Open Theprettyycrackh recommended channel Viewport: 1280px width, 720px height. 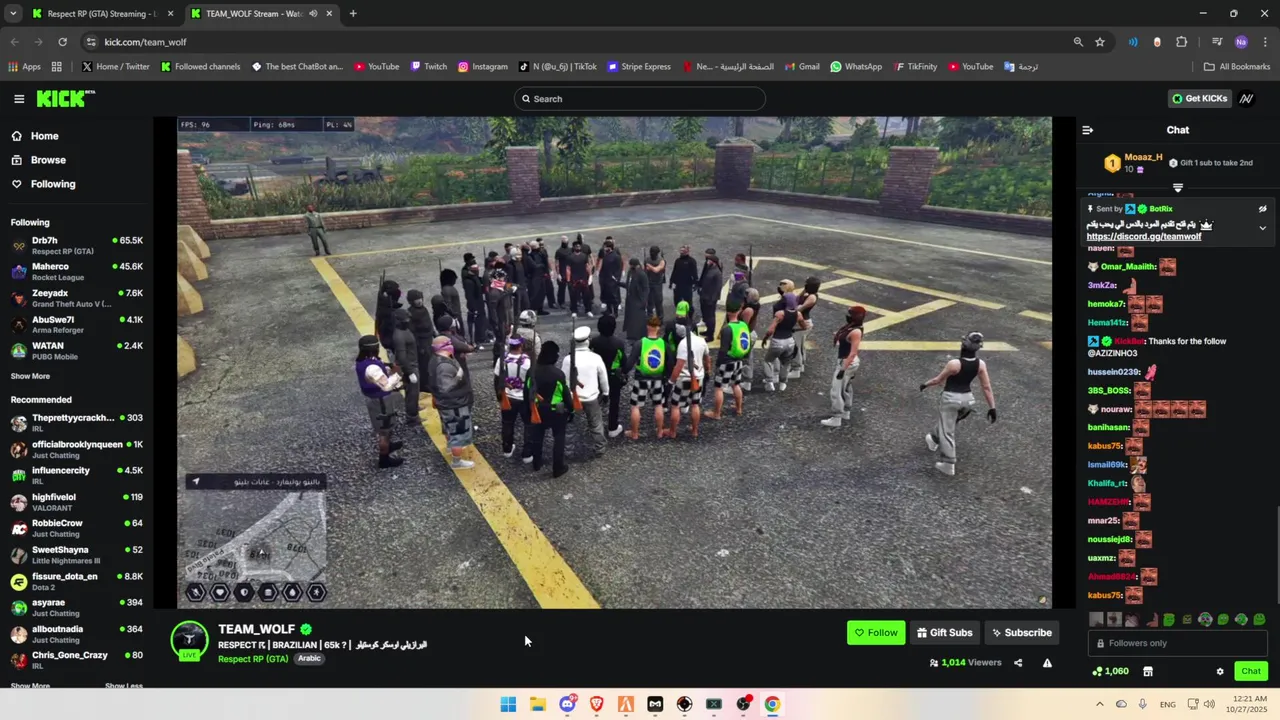coord(77,422)
